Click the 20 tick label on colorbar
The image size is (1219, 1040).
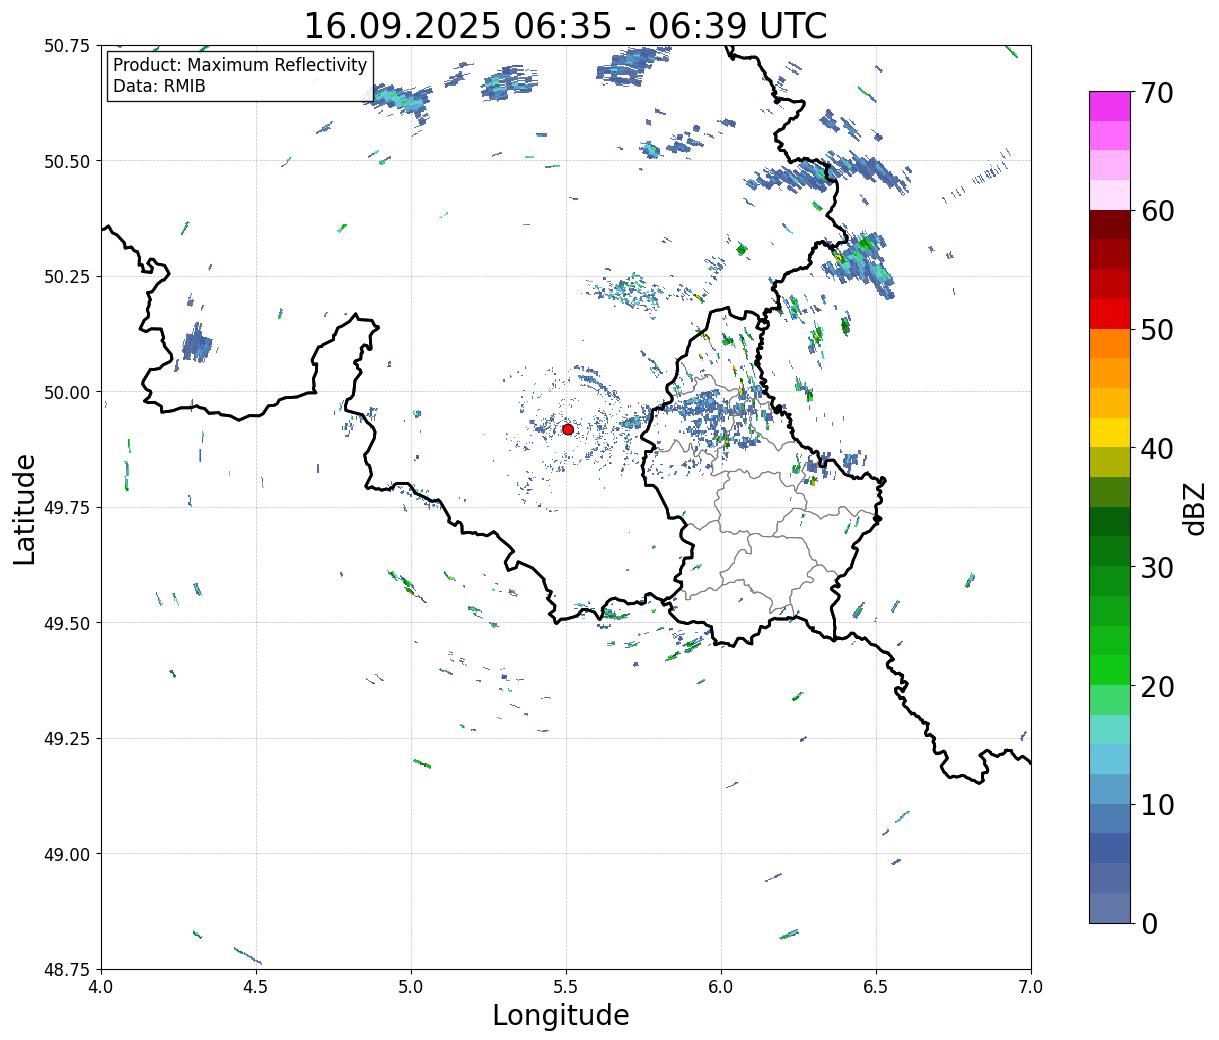(x=1157, y=686)
